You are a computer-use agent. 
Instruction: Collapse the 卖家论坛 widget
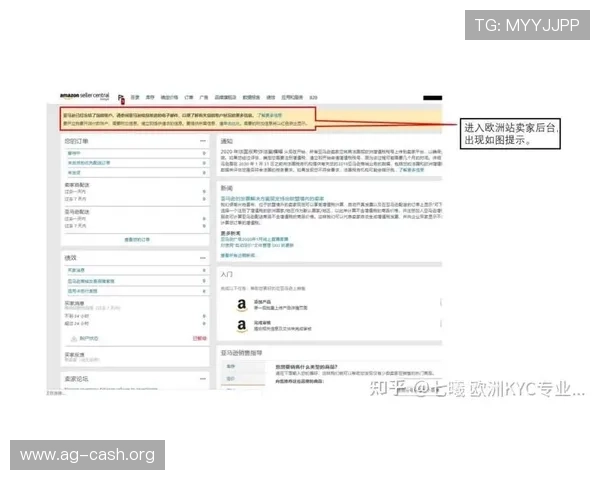click(x=203, y=379)
